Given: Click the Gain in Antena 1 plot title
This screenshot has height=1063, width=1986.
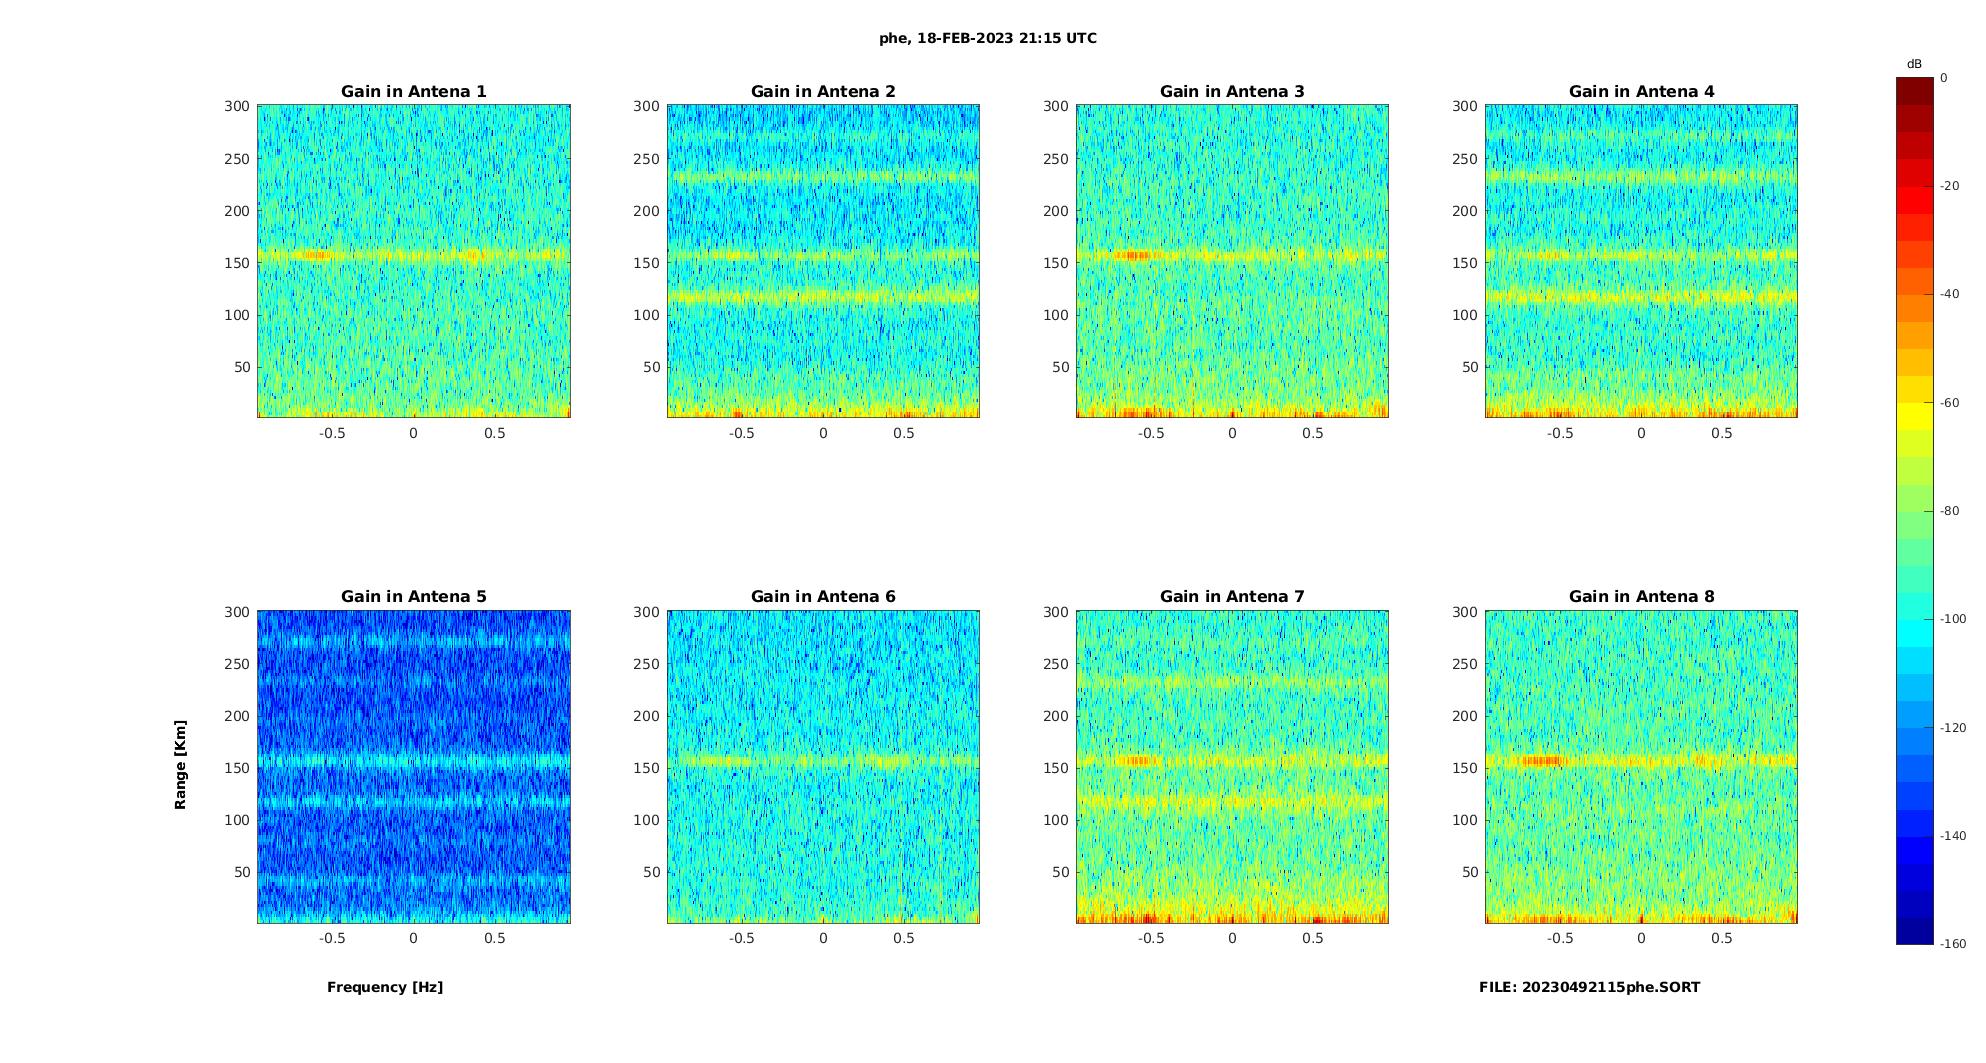Looking at the screenshot, I should (x=413, y=91).
